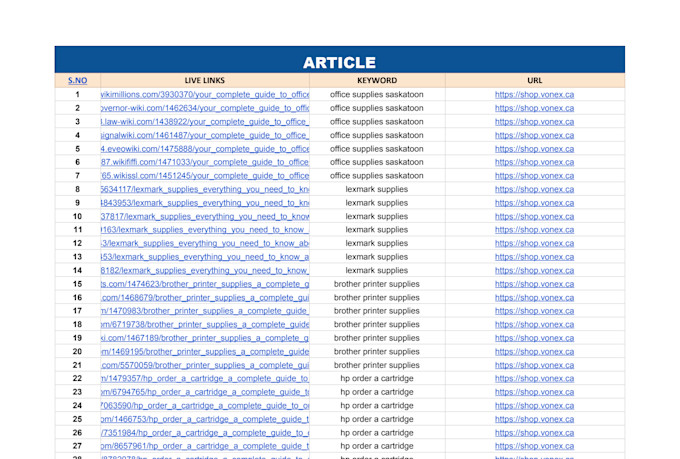The image size is (680, 459).
Task: Select keyword cell 'office supplies saskatoon' in row 6
Action: pos(377,162)
